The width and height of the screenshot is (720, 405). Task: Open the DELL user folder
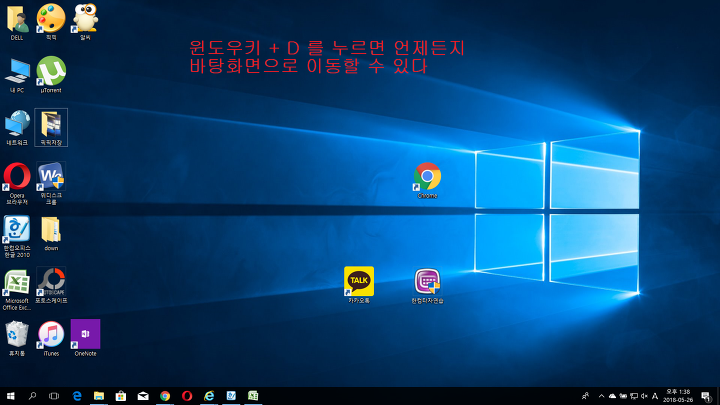click(x=17, y=22)
